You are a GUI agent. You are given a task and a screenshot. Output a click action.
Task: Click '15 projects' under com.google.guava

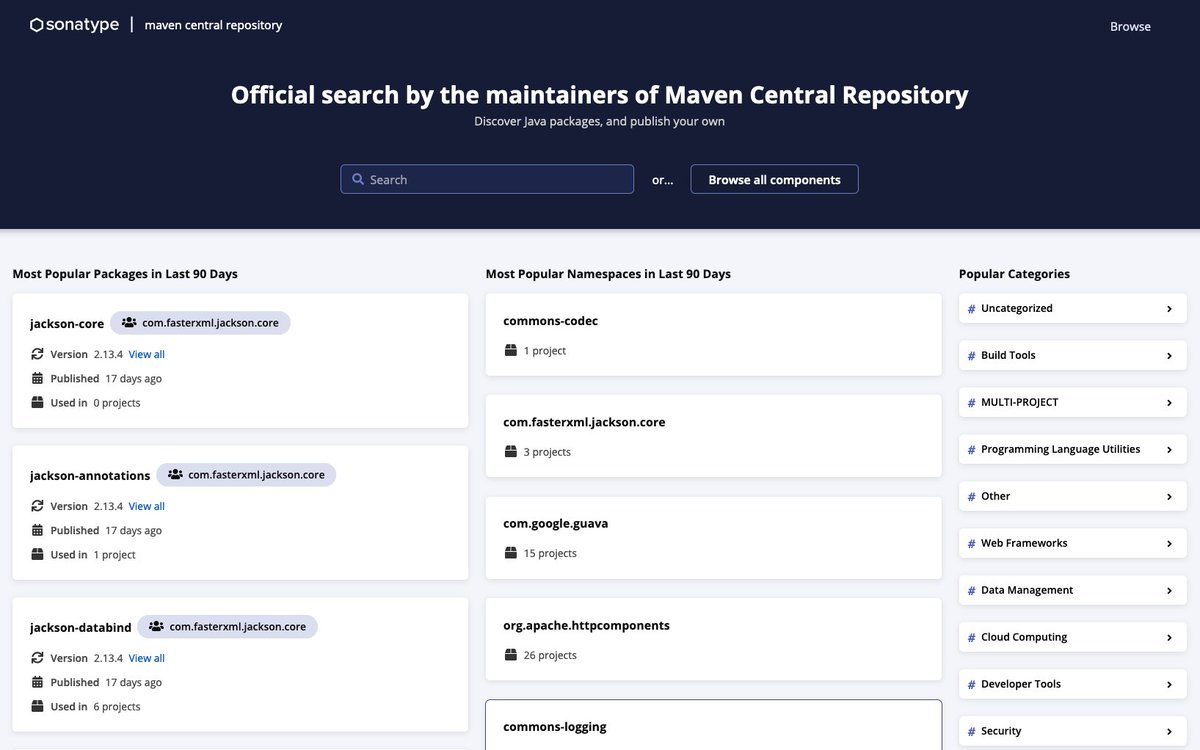click(550, 553)
